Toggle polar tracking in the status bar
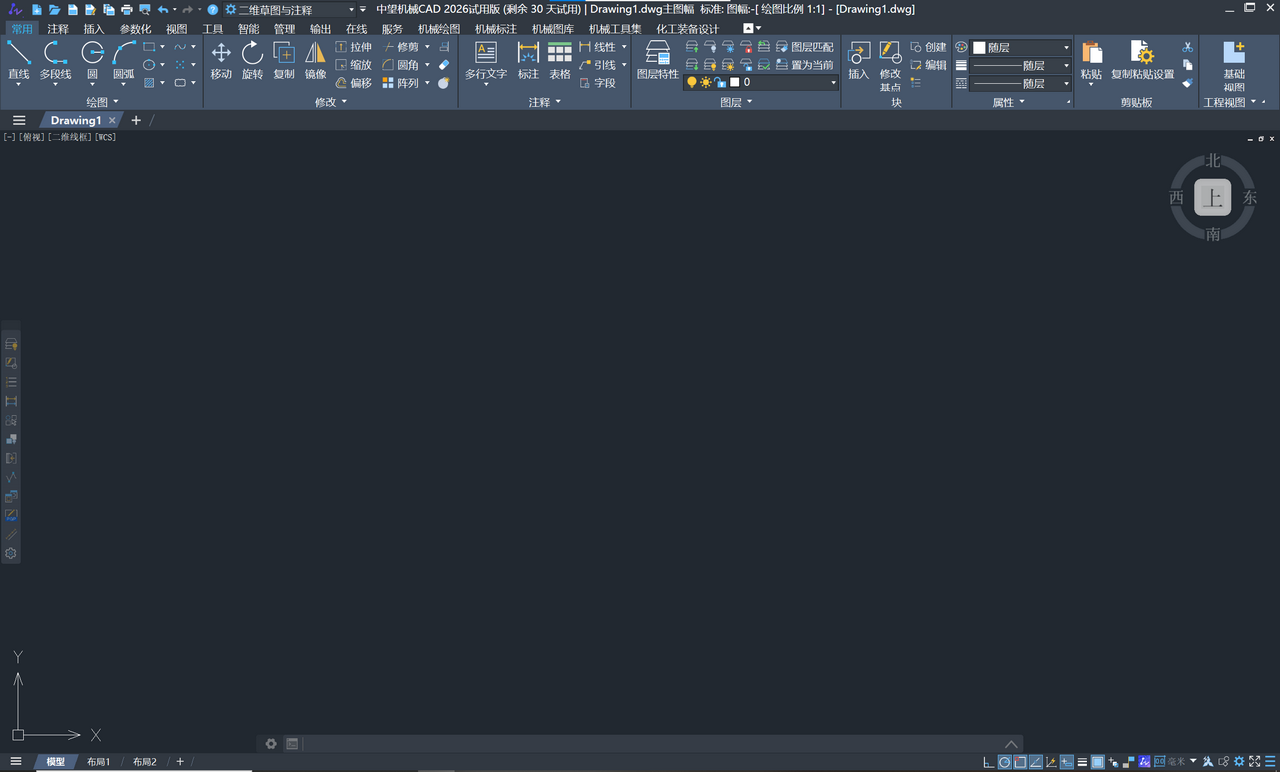 [1005, 762]
